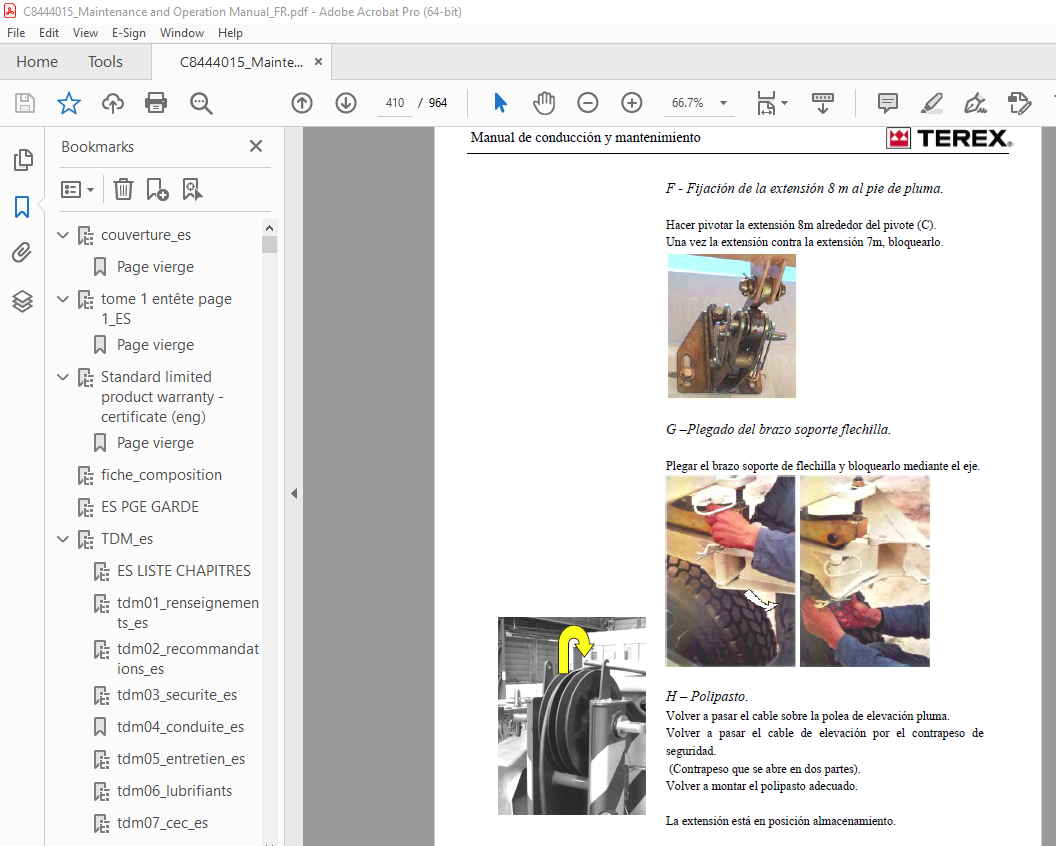Click the extension bracket photo
Image resolution: width=1056 pixels, height=846 pixels.
[x=731, y=326]
